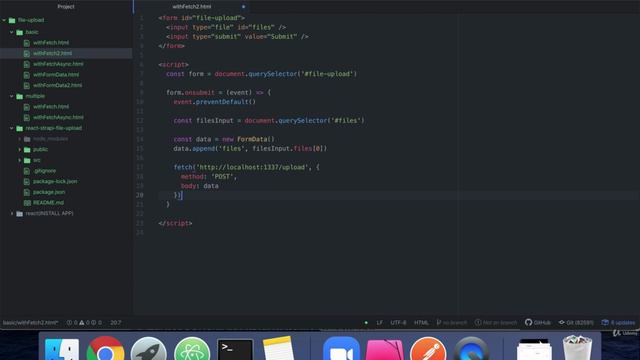Open Google Chrome from the Dock
Image resolution: width=640 pixels, height=360 pixels.
pos(105,349)
